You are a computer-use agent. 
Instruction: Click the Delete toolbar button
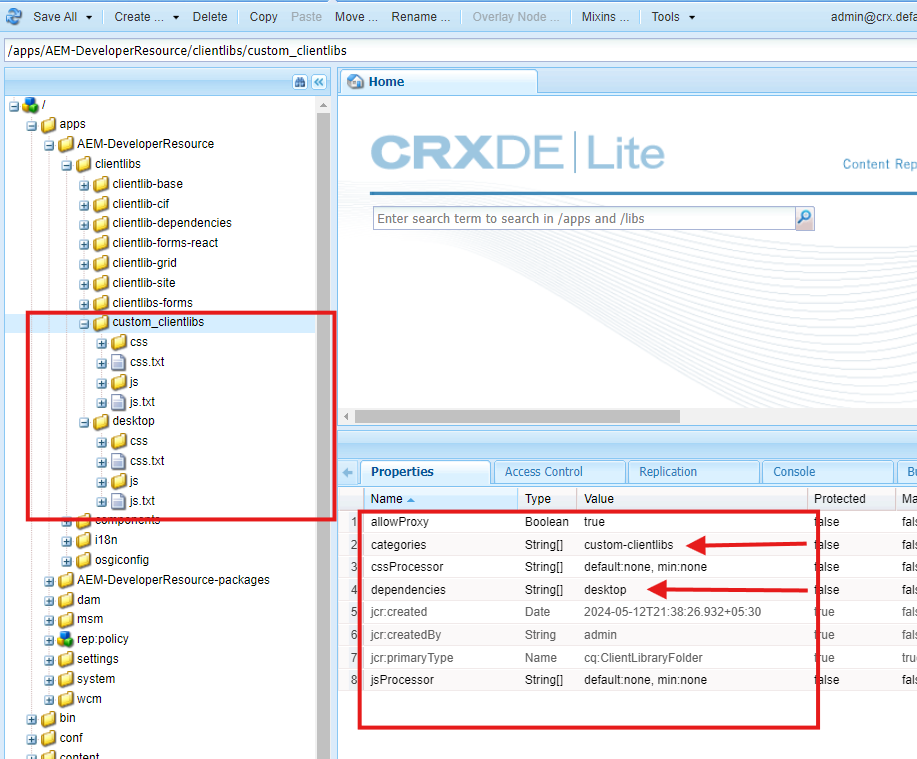coord(210,17)
